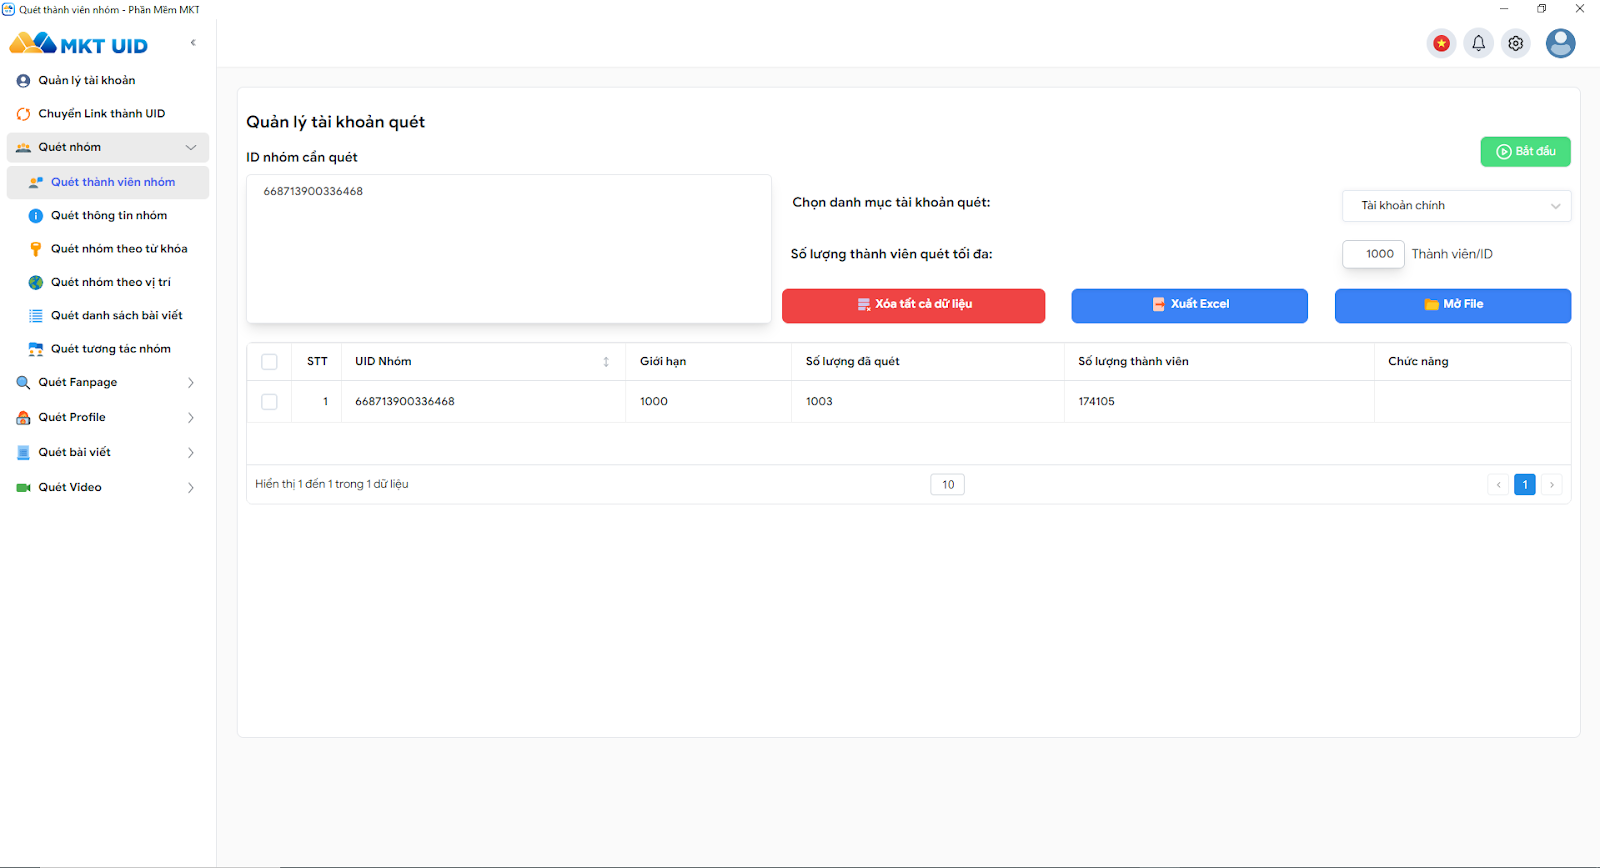The image size is (1600, 868).
Task: Click the Quét thành viên nhóm icon
Action: 36,183
